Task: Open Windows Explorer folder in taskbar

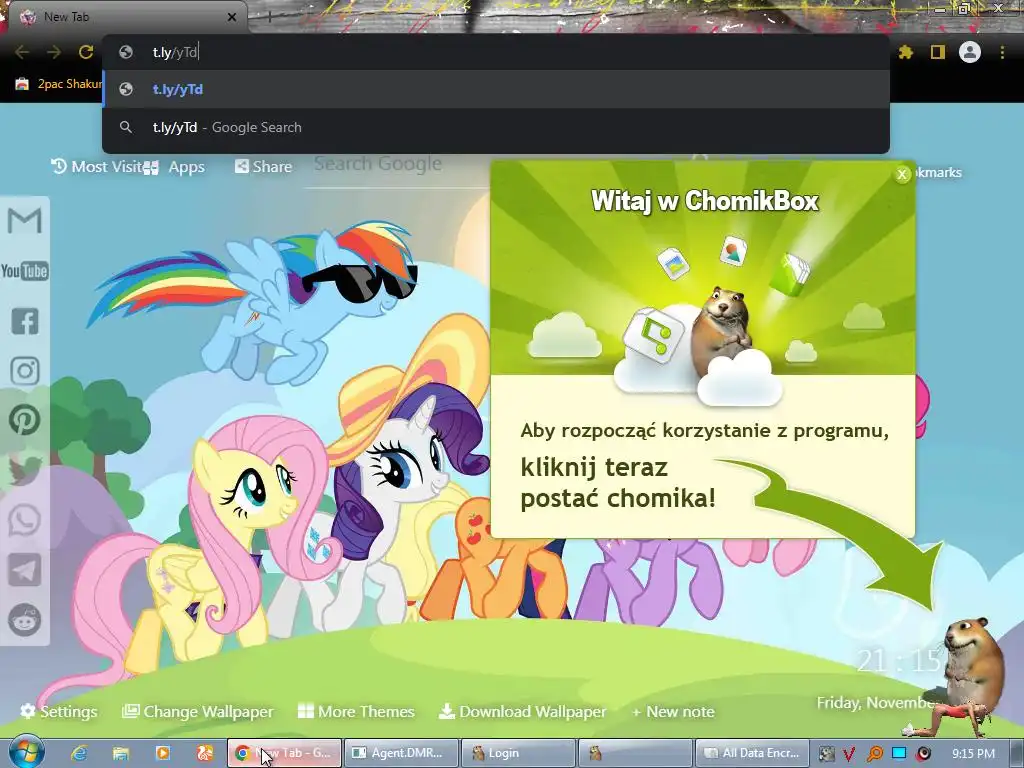Action: 121,753
